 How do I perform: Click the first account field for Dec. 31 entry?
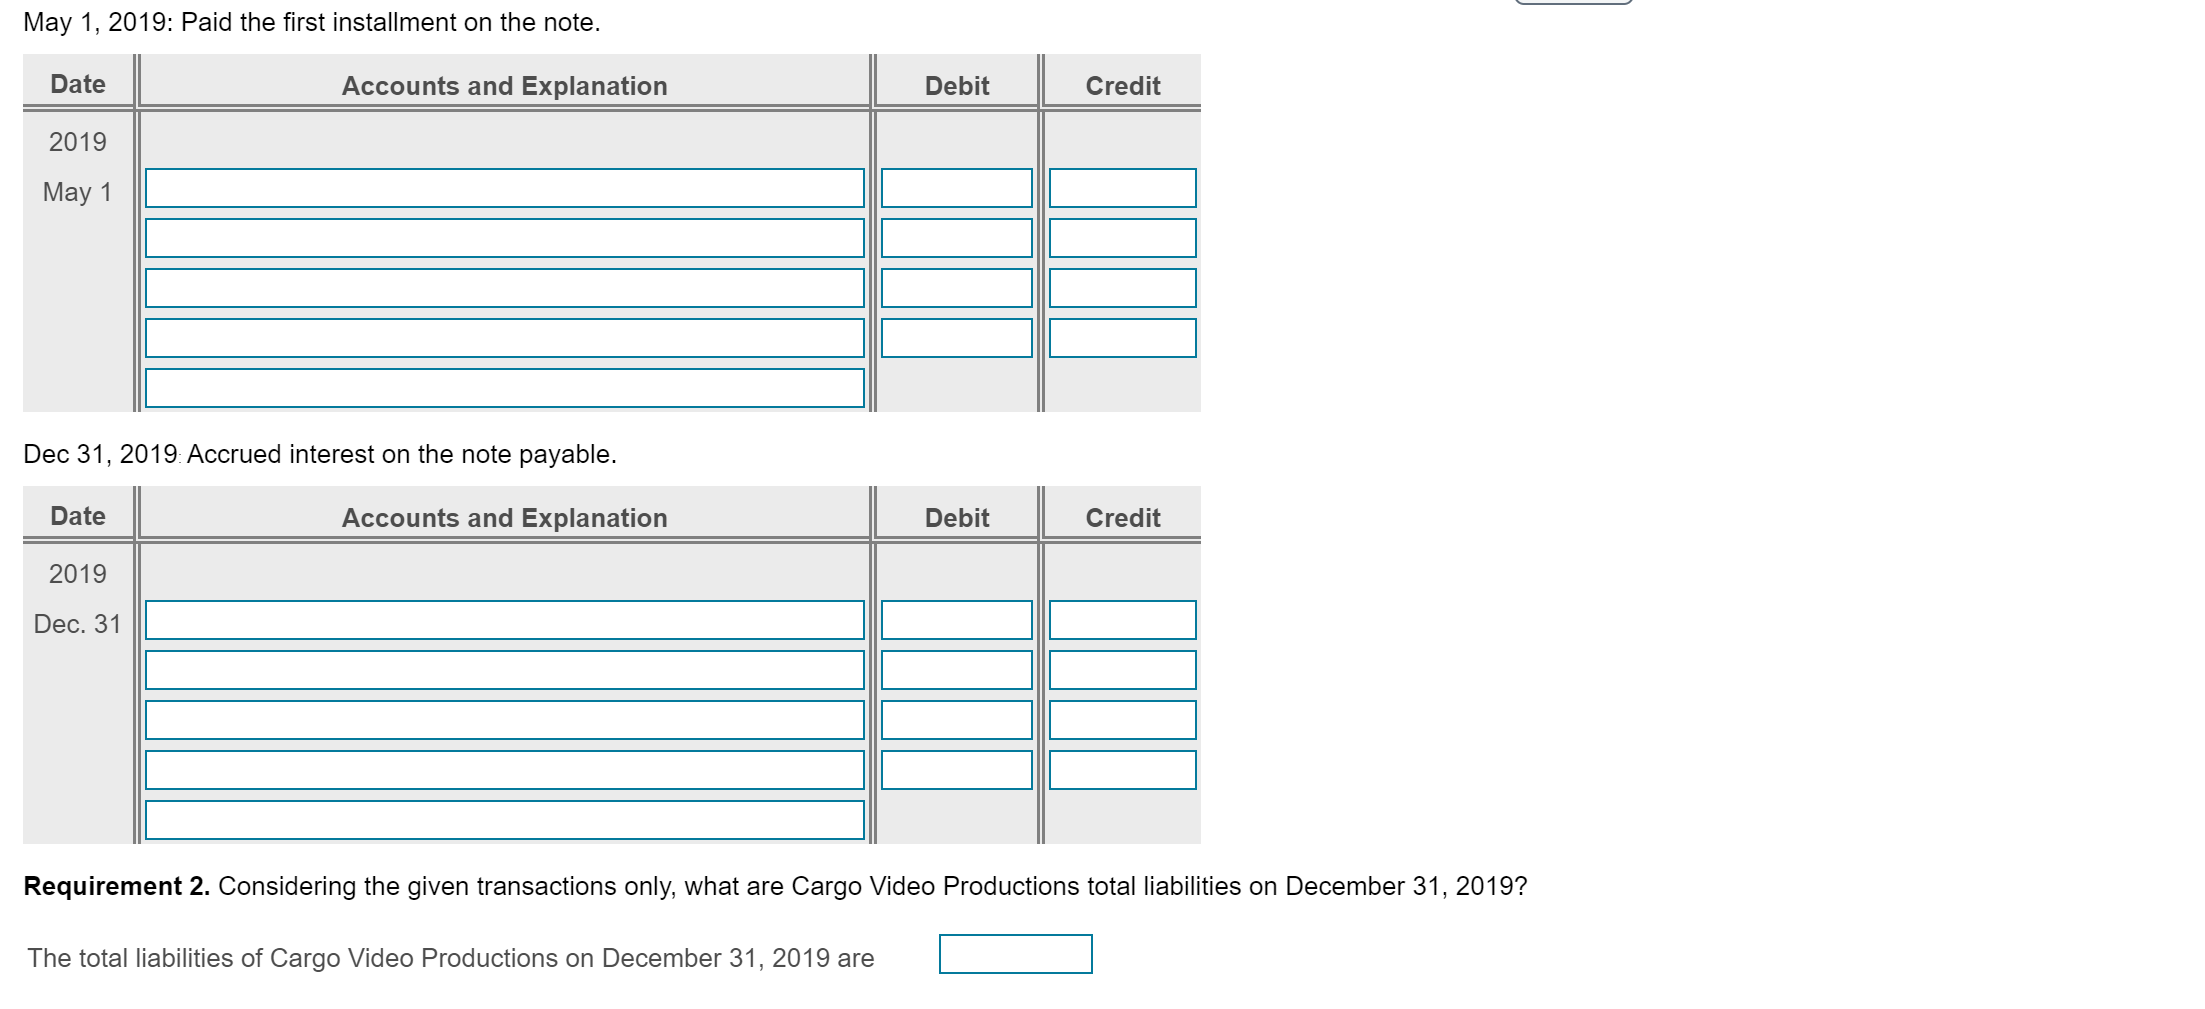click(504, 620)
